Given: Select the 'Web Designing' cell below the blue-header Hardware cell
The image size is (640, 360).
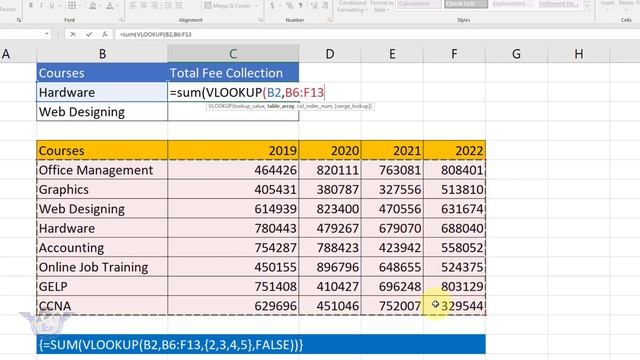Looking at the screenshot, I should click(102, 112).
